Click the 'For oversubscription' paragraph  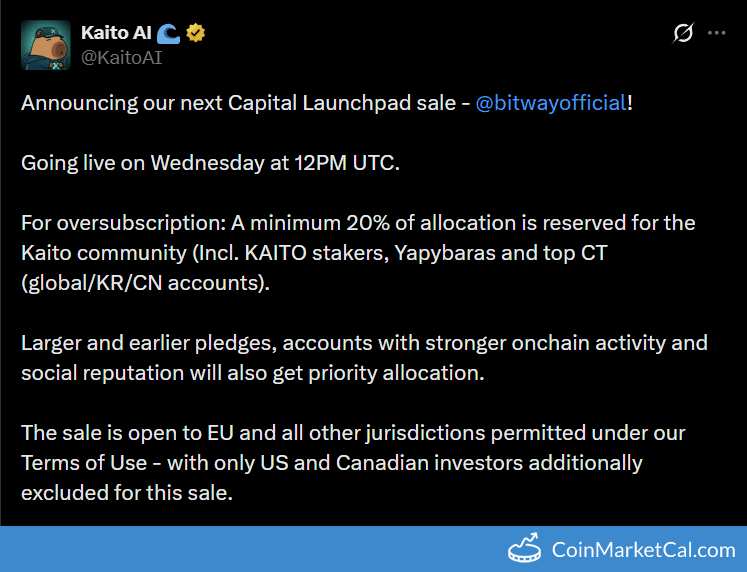pyautogui.click(x=358, y=253)
